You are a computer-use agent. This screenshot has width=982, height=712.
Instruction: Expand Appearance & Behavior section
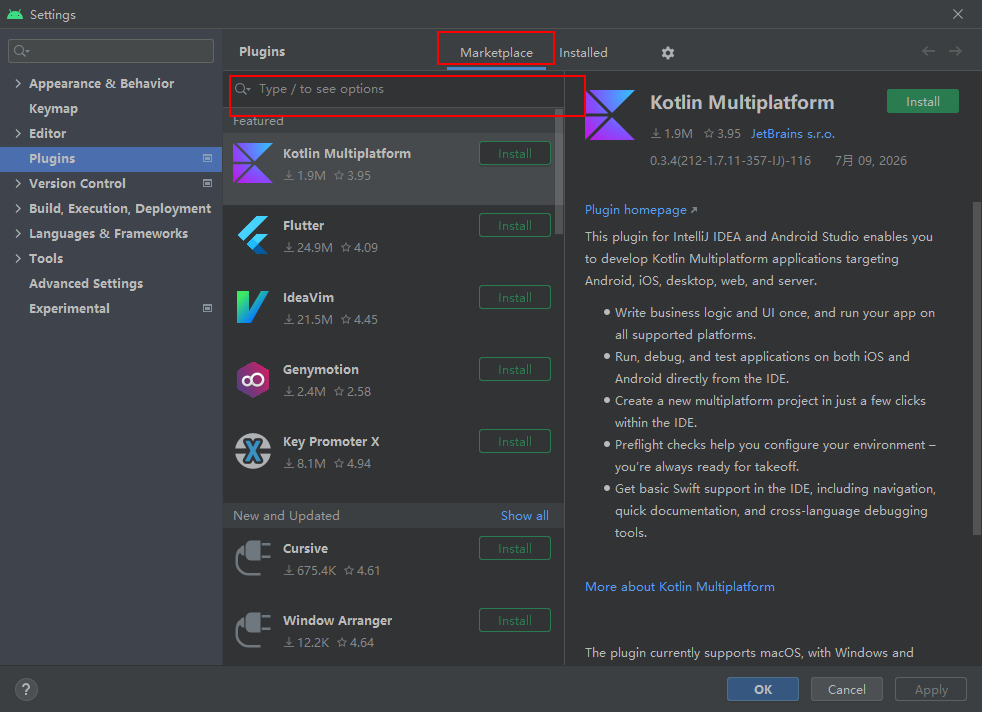18,83
